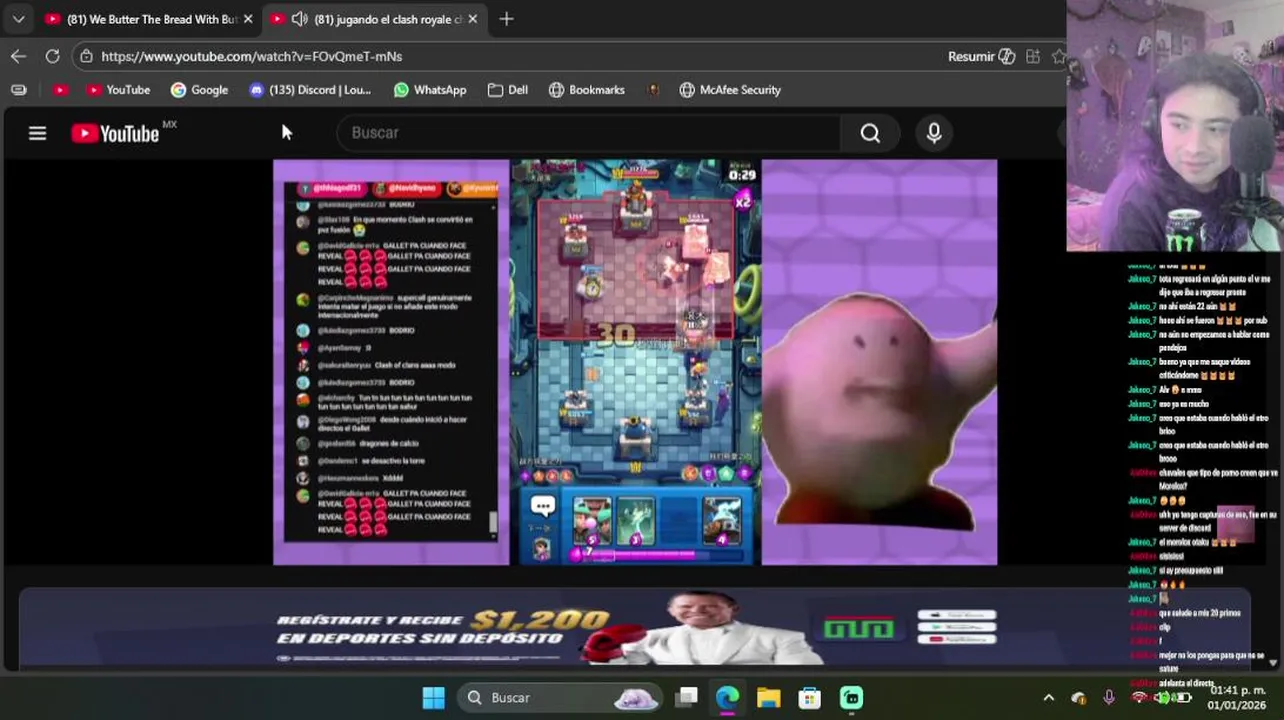
Task: Start voice search with microphone icon
Action: pos(934,133)
